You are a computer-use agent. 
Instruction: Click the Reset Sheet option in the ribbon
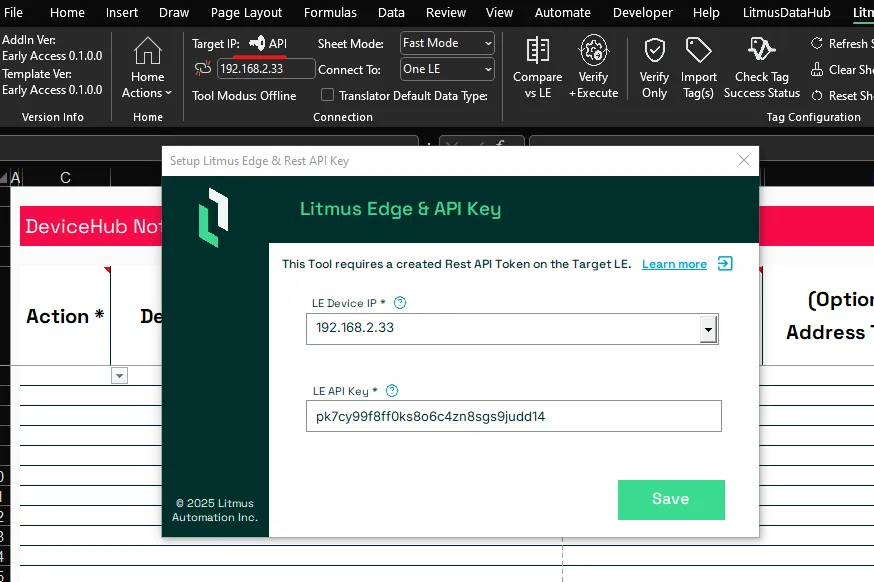(x=842, y=96)
